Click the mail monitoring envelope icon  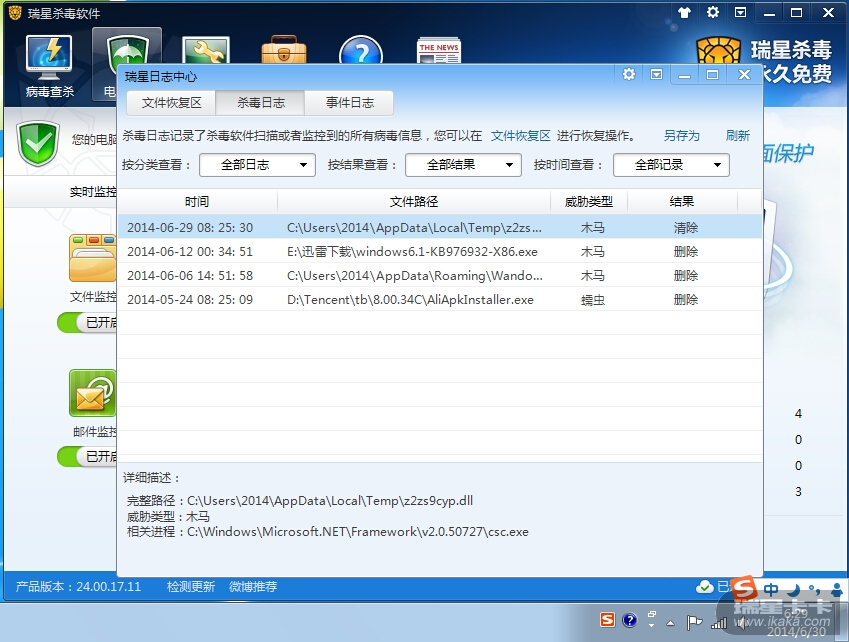click(93, 393)
